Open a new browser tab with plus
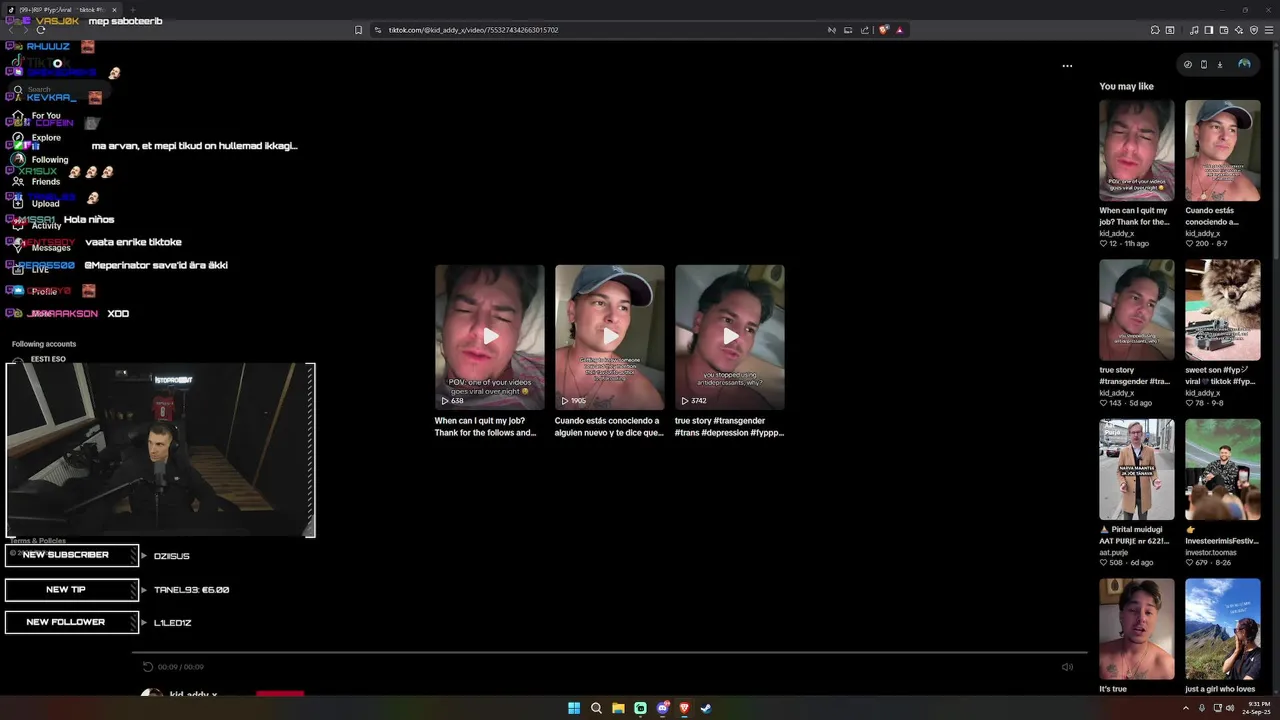This screenshot has width=1280, height=720. (132, 9)
